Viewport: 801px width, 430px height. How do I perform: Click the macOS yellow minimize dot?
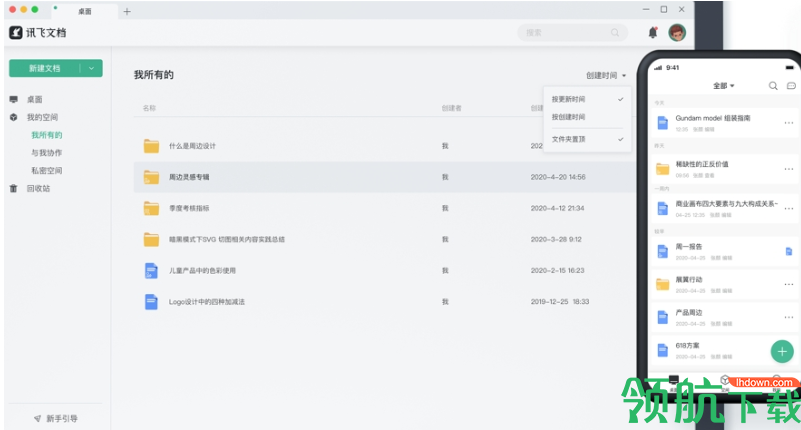(x=23, y=9)
